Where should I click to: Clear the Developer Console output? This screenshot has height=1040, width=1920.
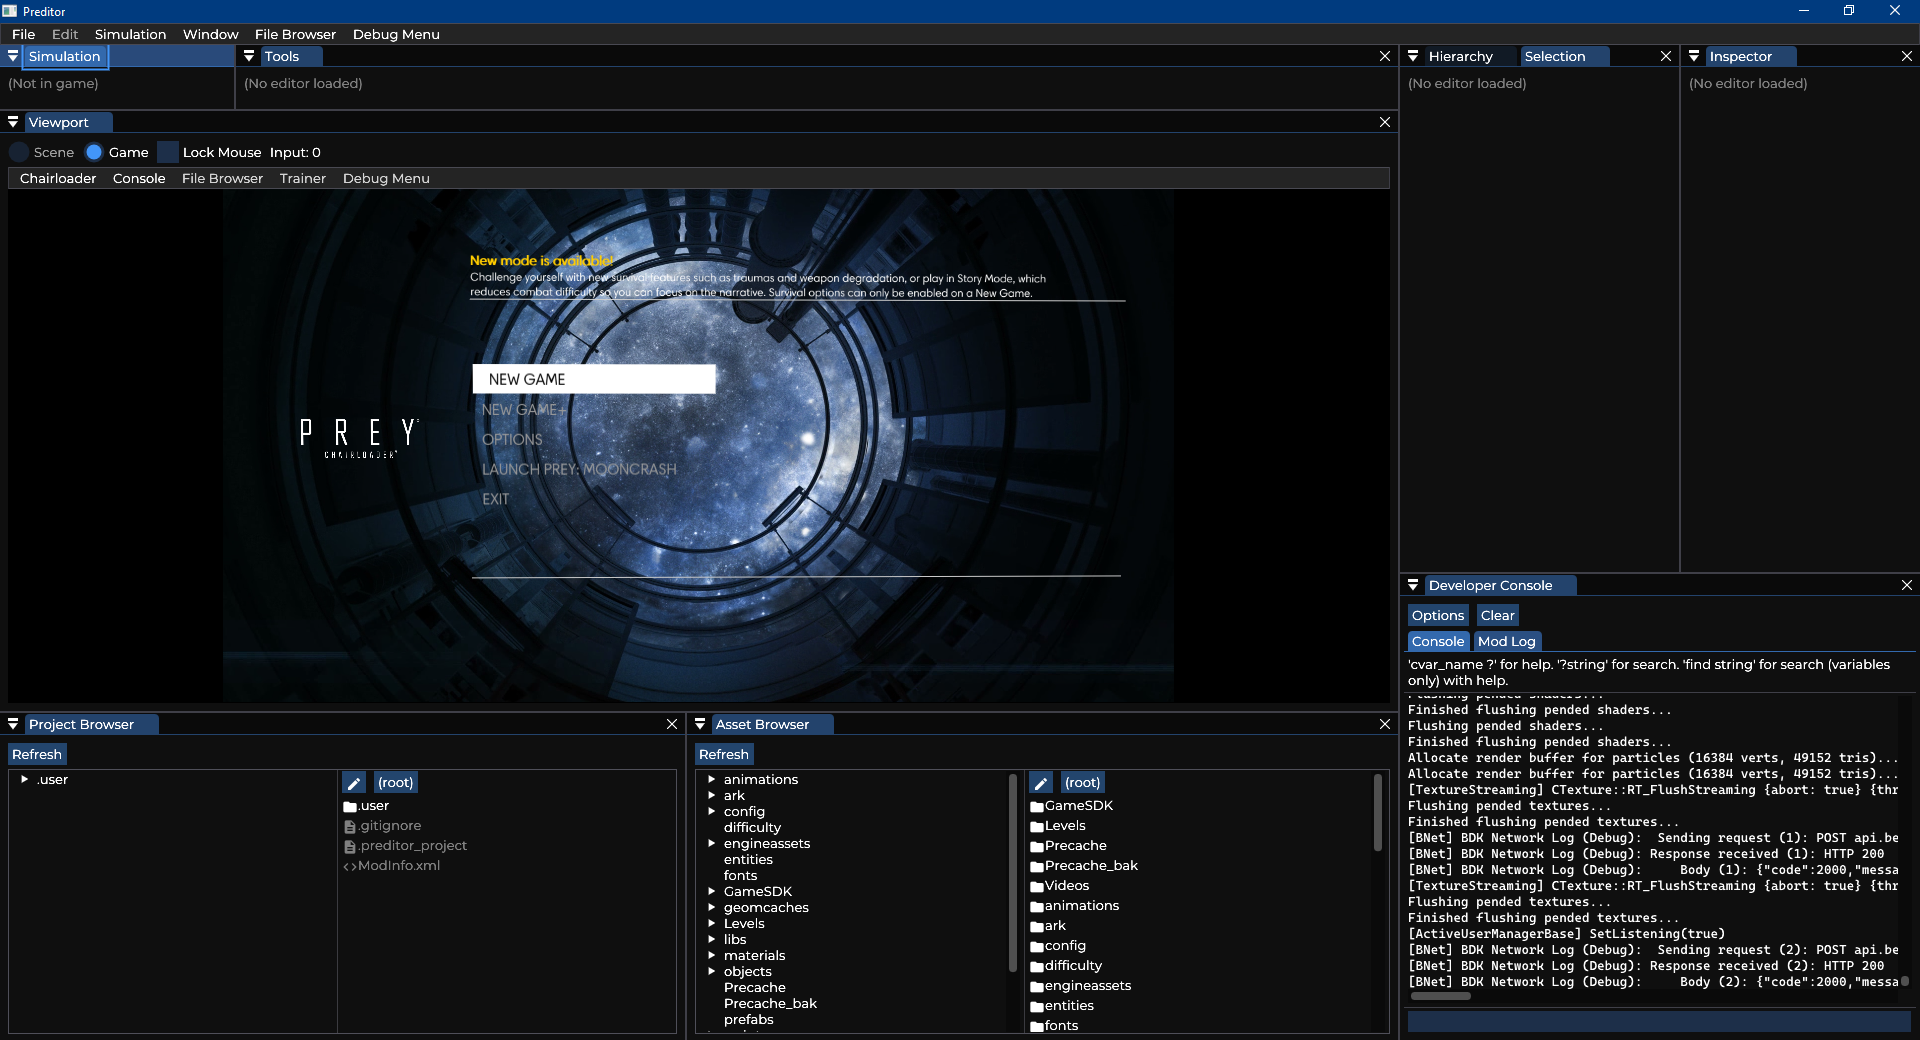1498,615
